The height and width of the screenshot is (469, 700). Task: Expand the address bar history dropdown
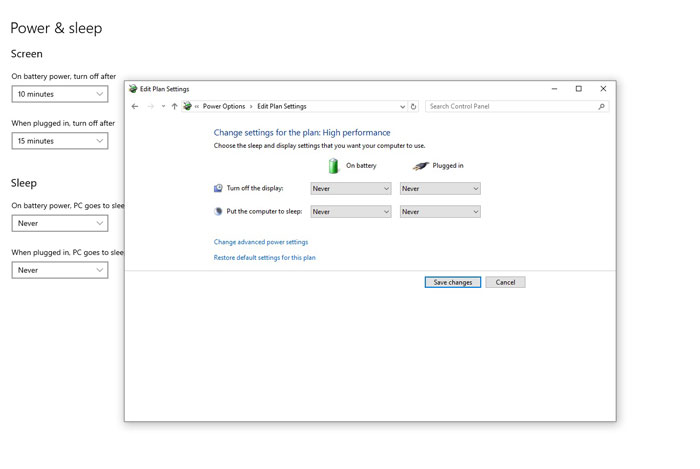[402, 106]
